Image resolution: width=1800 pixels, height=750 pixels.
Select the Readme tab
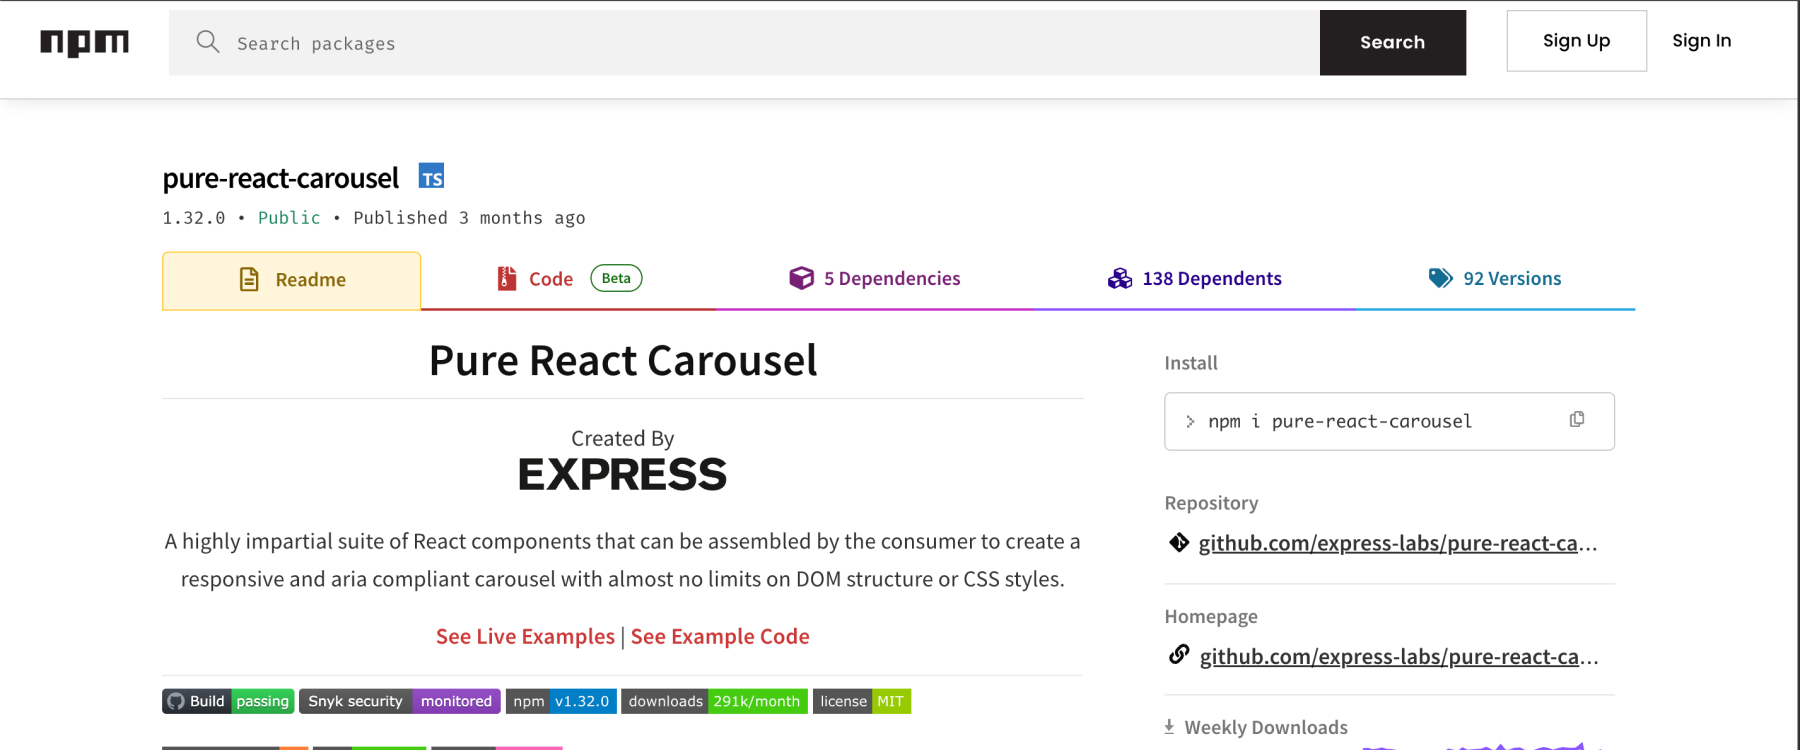coord(291,280)
